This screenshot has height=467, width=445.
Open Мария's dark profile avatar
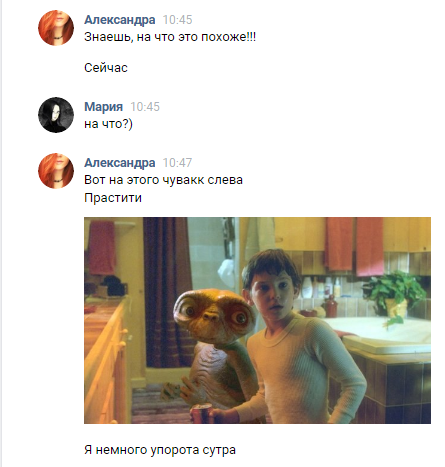pos(56,115)
